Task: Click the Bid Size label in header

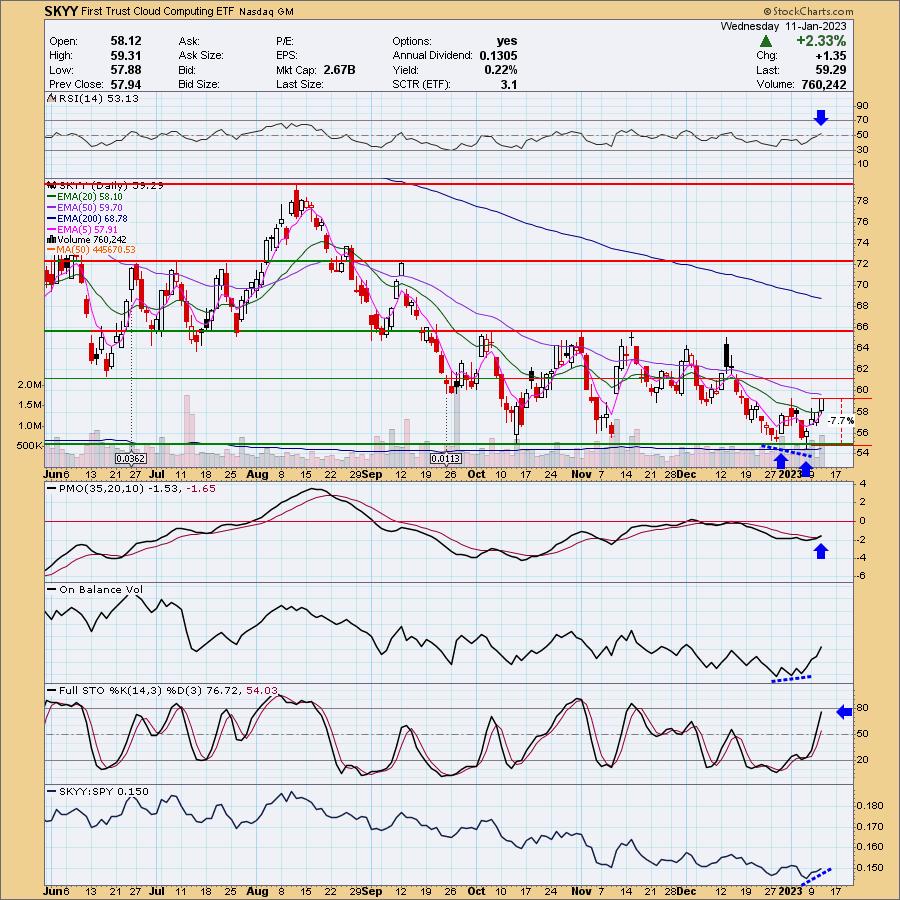Action: tap(200, 84)
